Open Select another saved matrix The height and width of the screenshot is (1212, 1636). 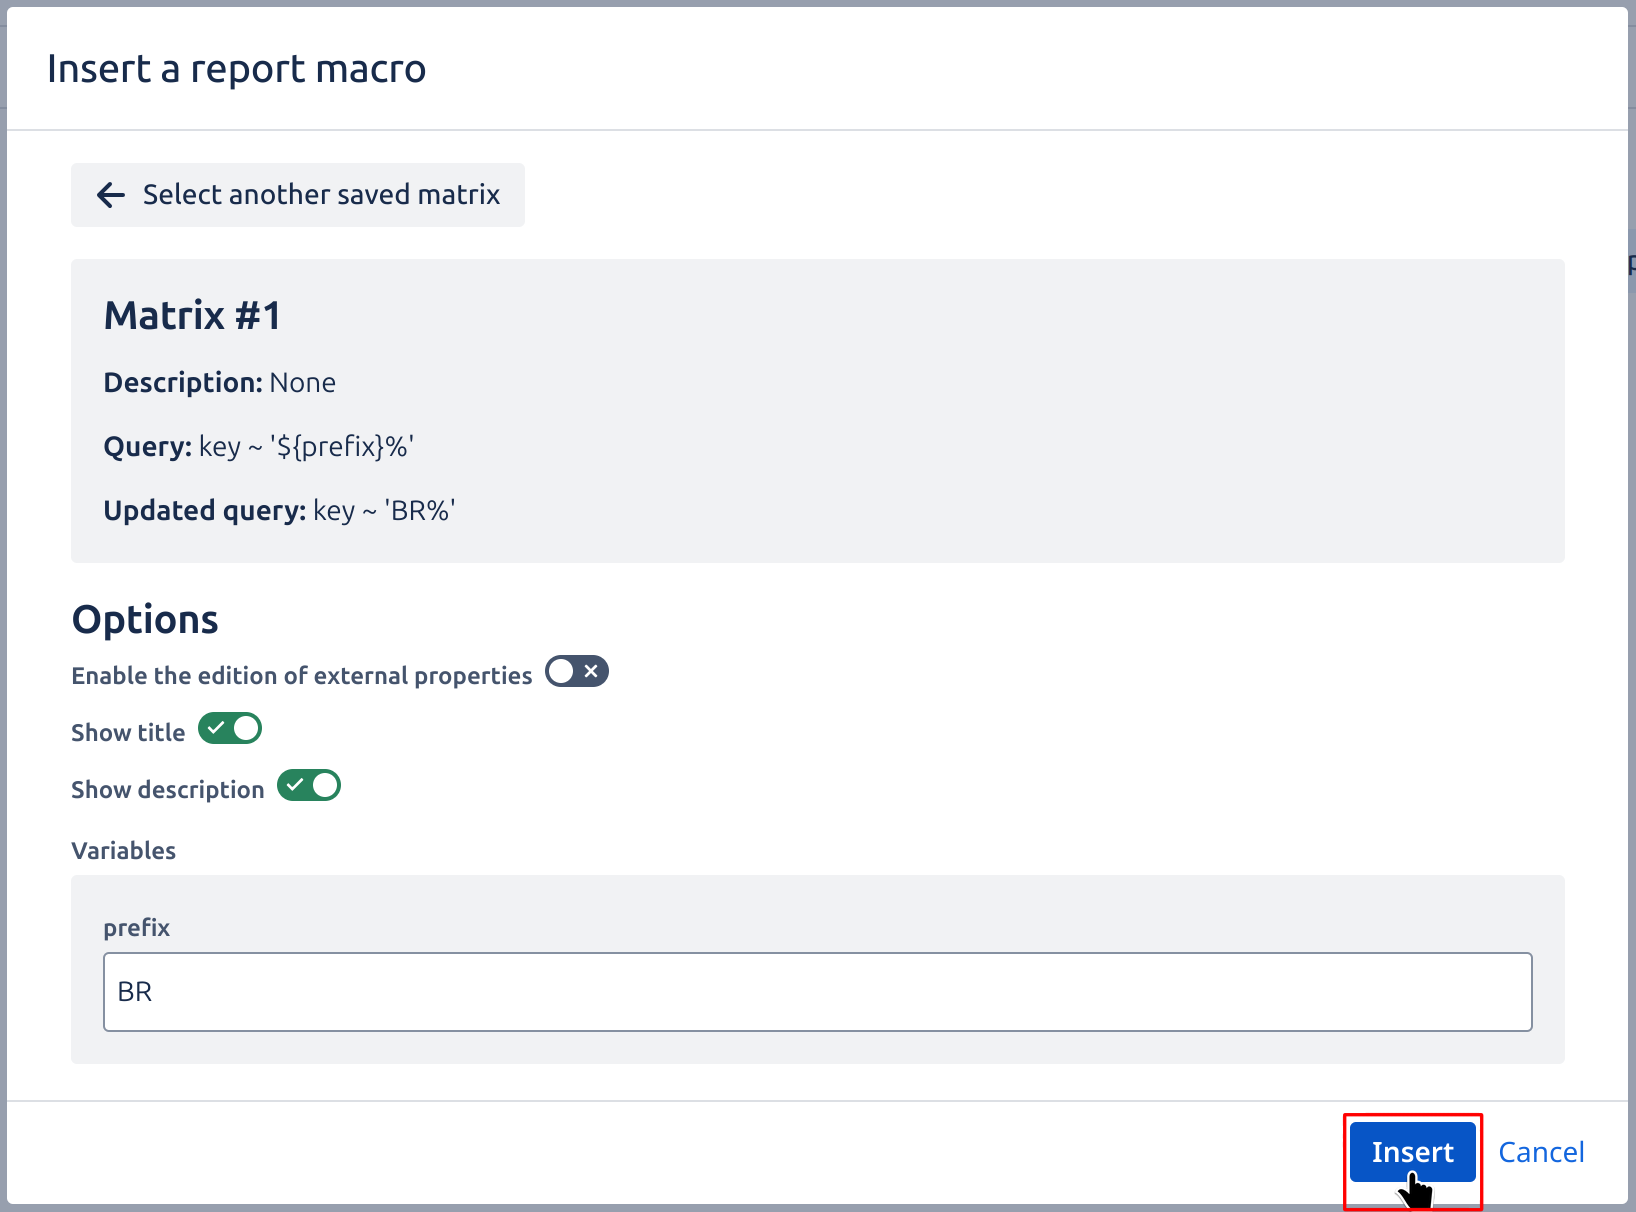[x=297, y=195]
